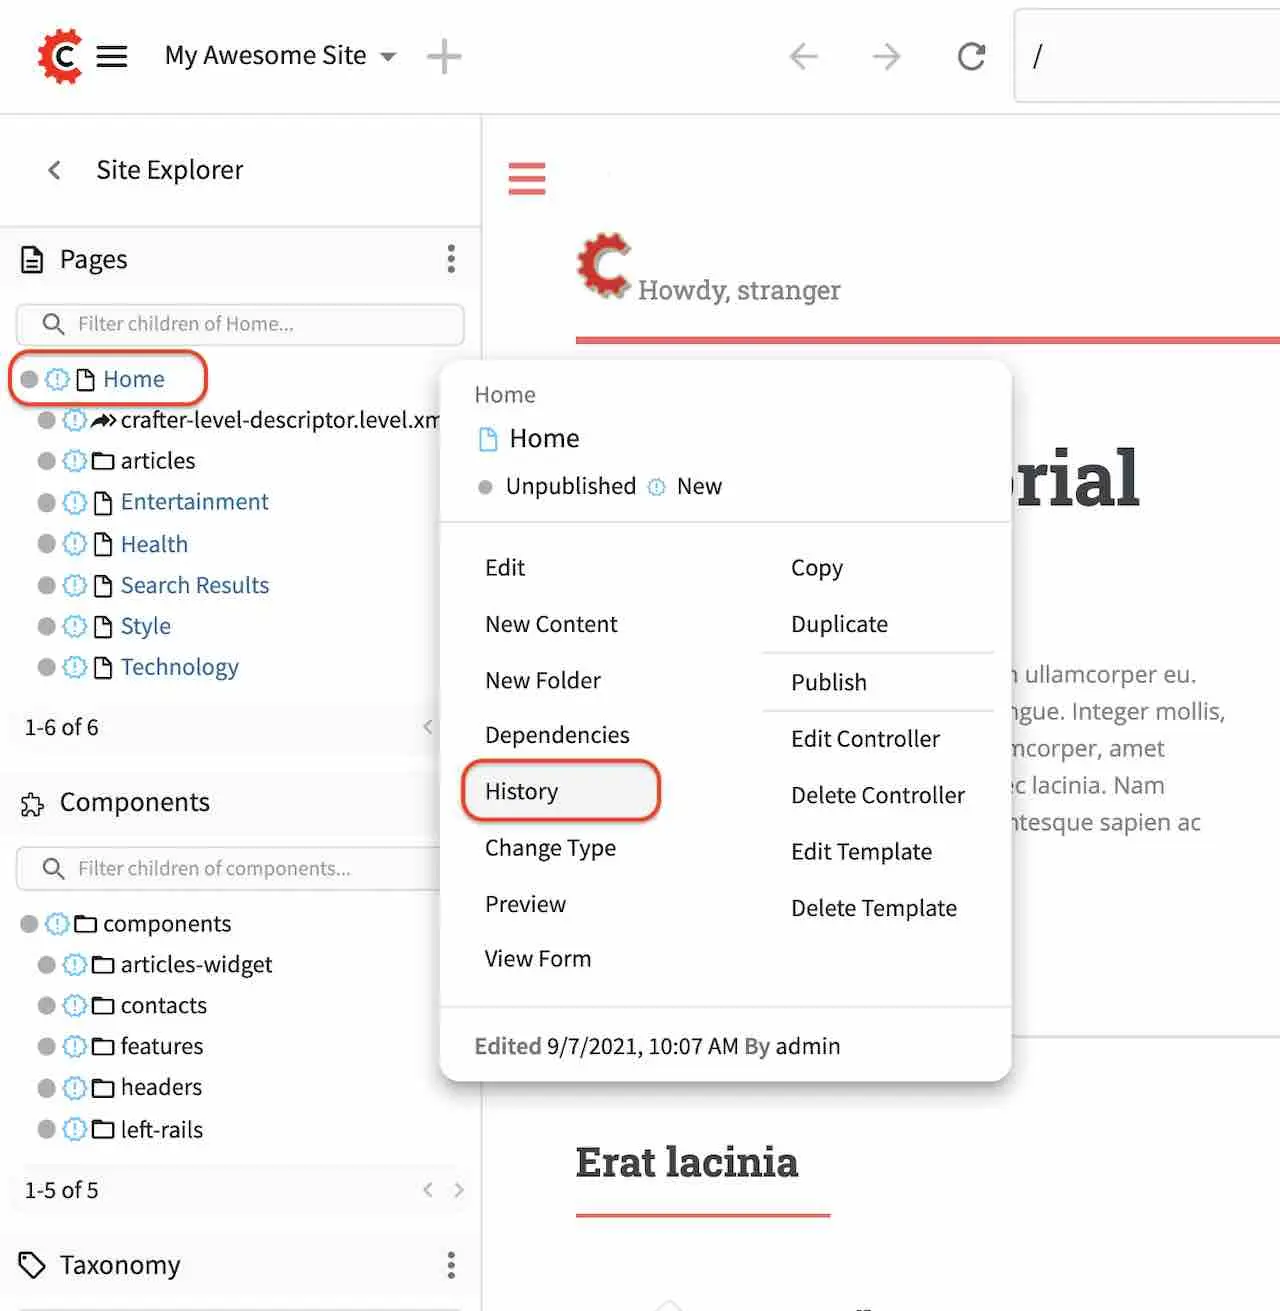Go forward with the right arrow
1280x1311 pixels.
coord(886,56)
